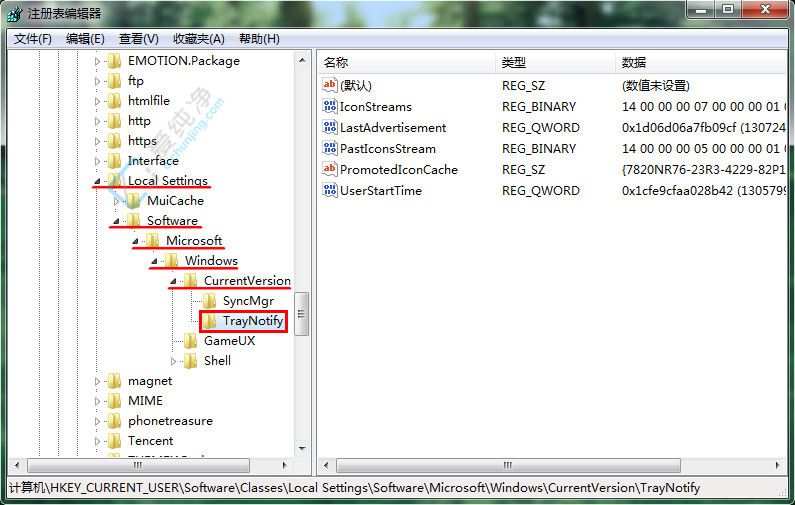Click the MIME key folder icon

click(x=115, y=401)
